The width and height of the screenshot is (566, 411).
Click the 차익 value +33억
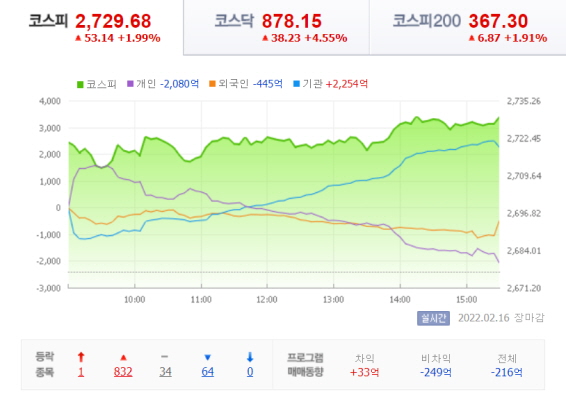tap(365, 372)
